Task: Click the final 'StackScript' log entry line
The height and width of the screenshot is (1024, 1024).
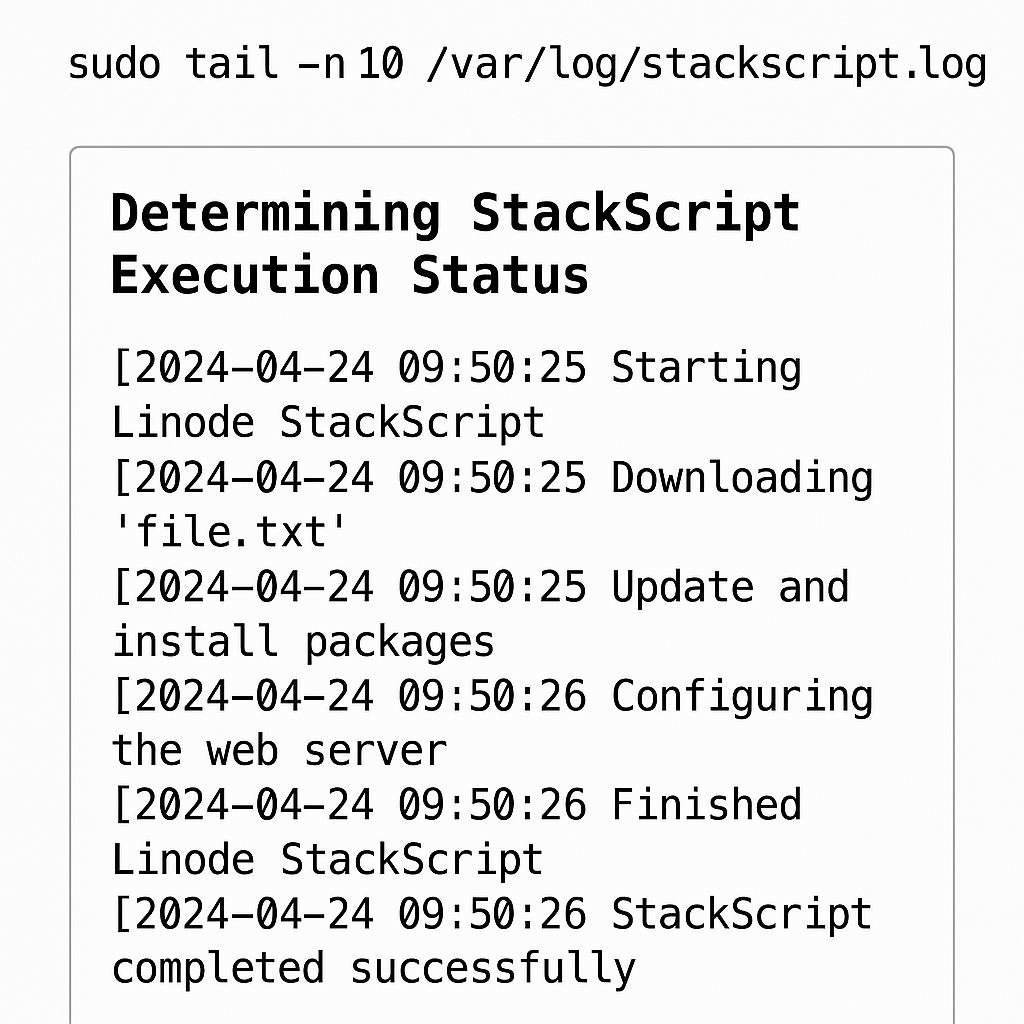Action: (492, 914)
